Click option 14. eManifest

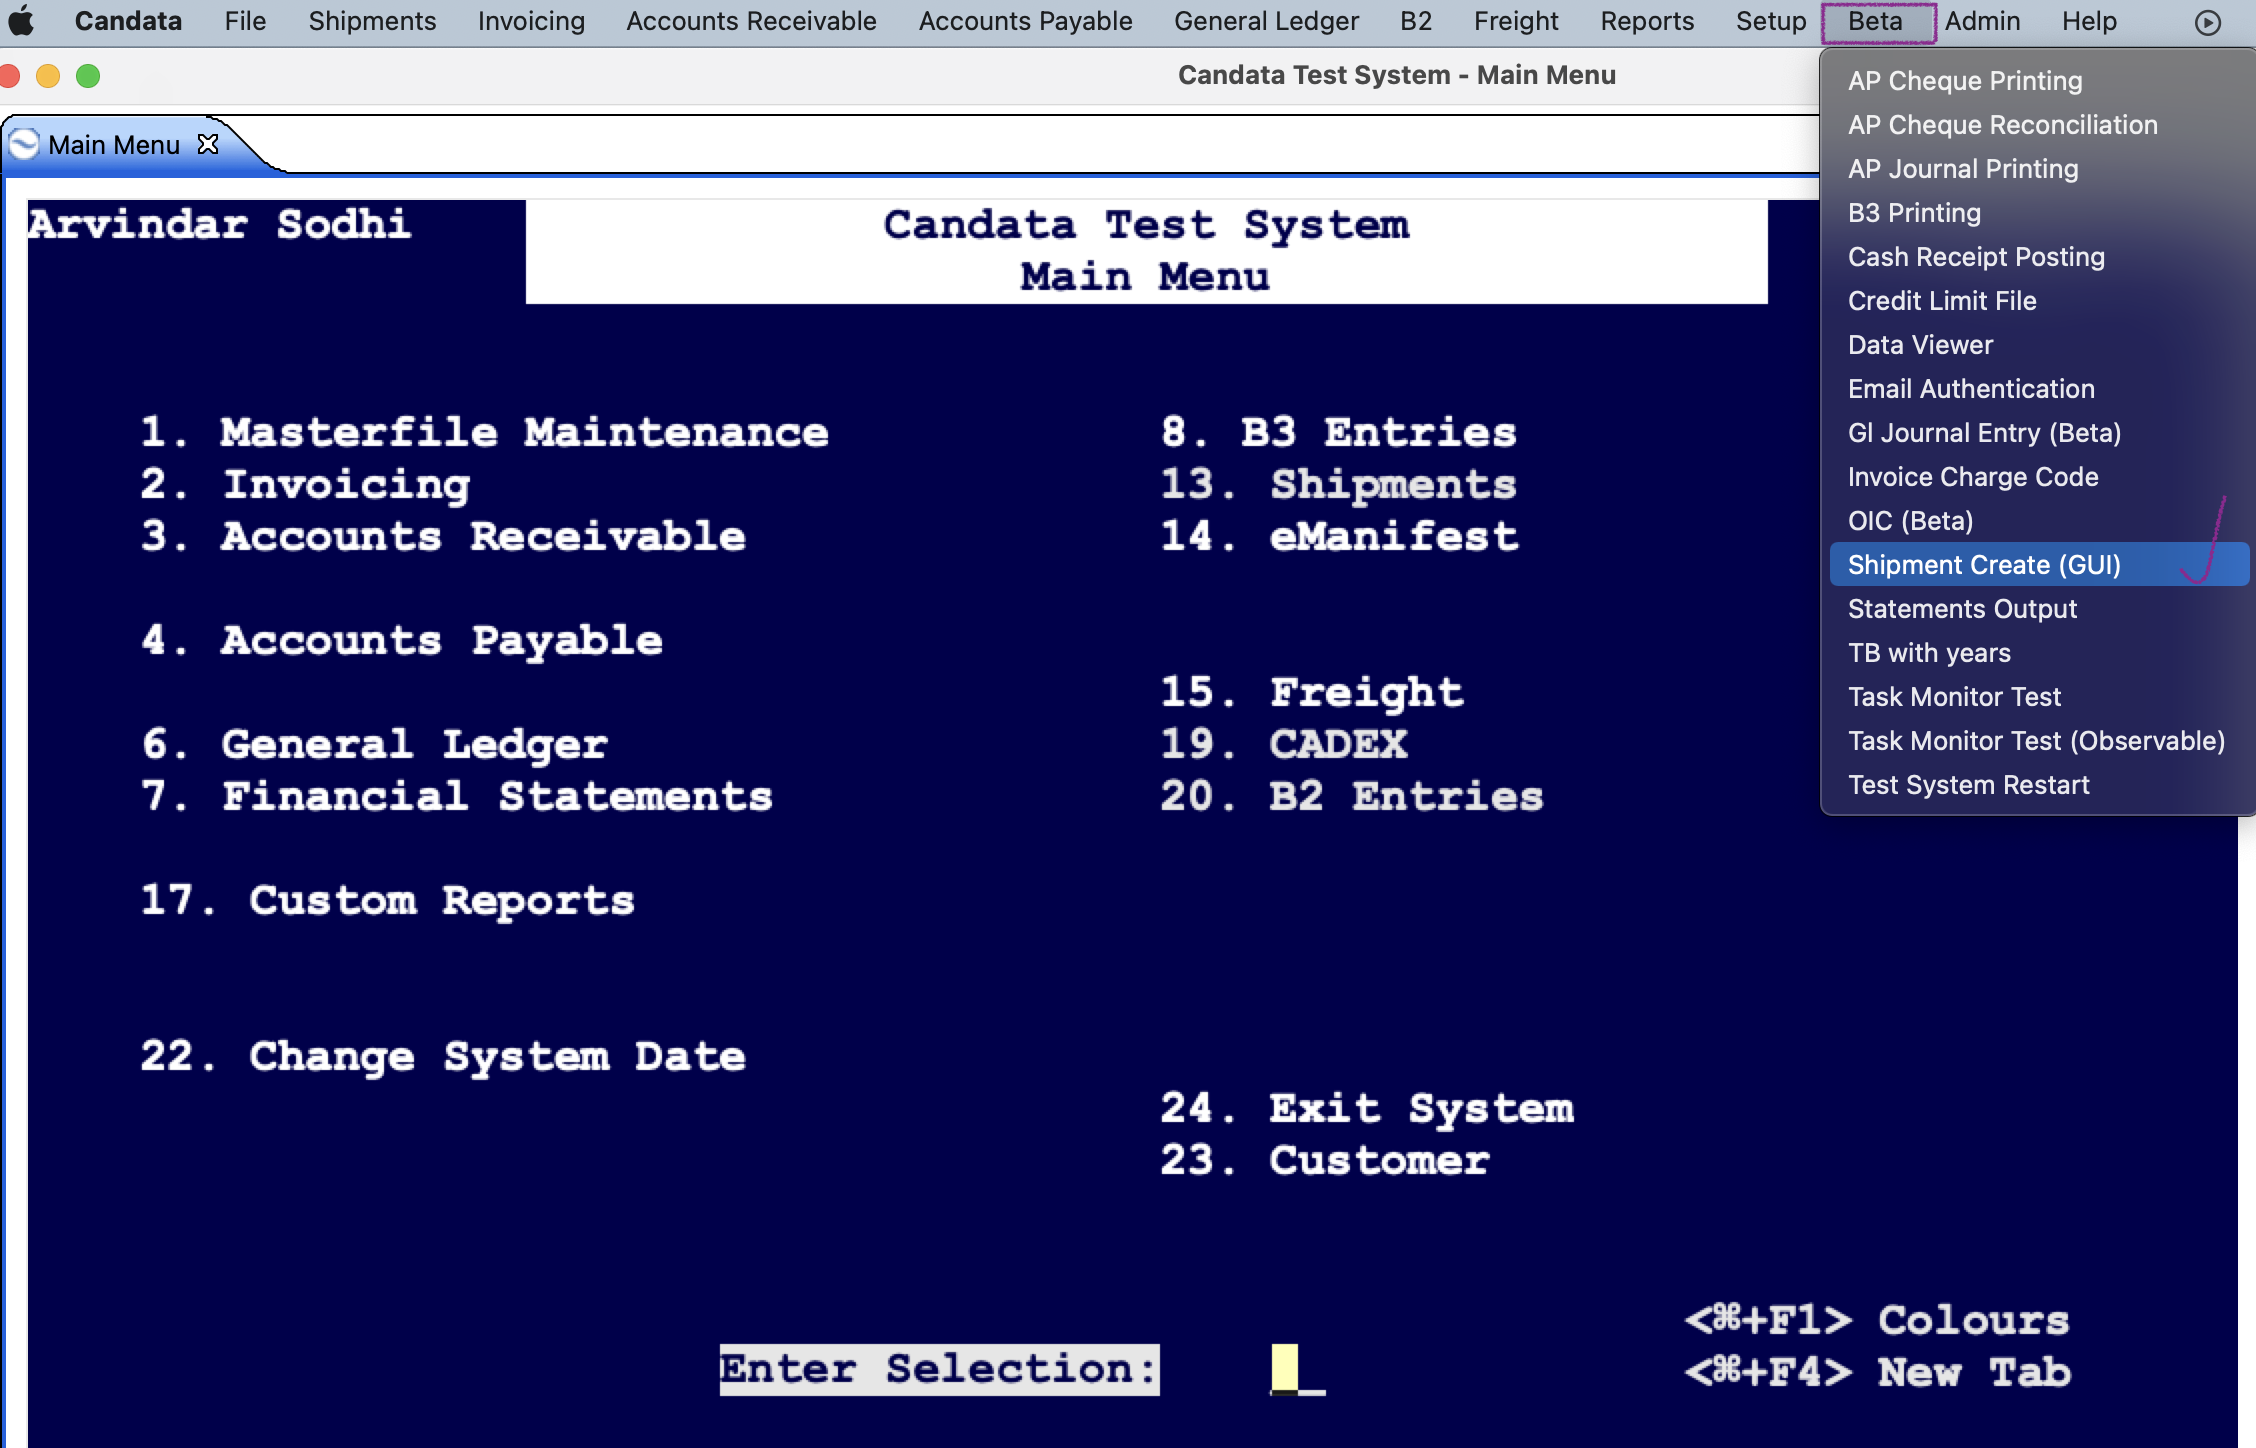click(x=1339, y=536)
